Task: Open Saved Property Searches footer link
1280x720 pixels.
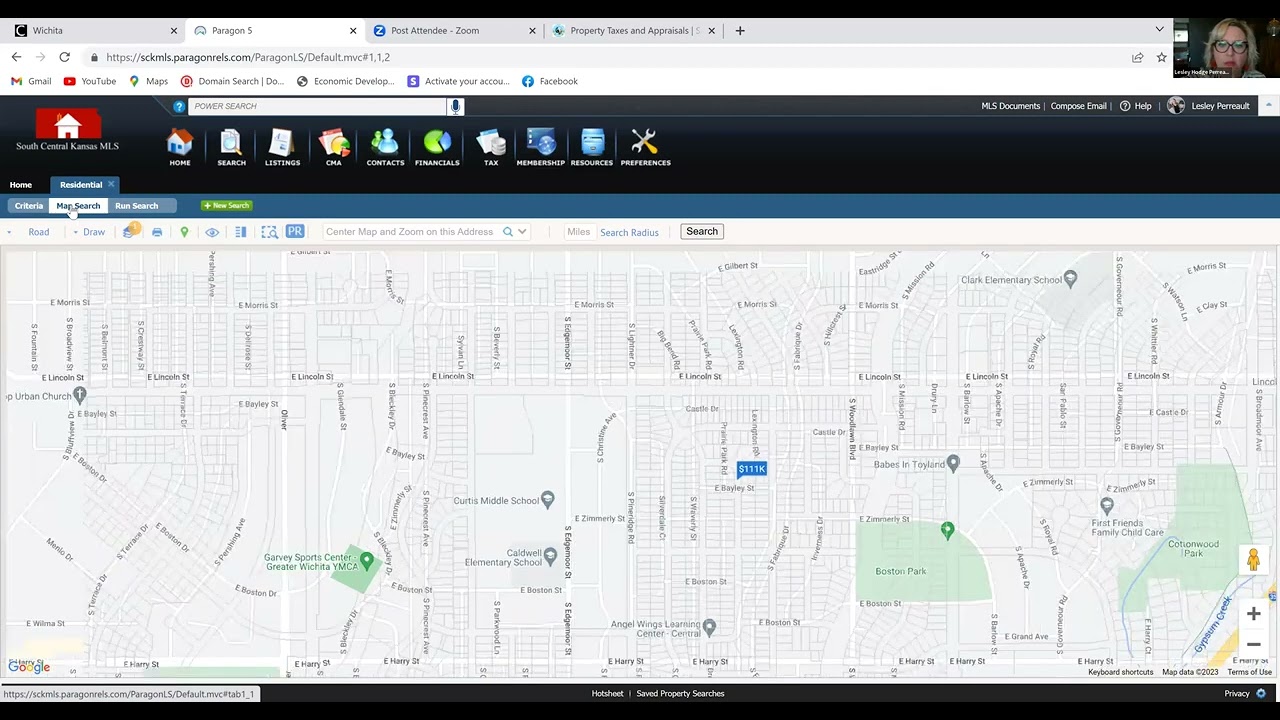Action: point(680,694)
